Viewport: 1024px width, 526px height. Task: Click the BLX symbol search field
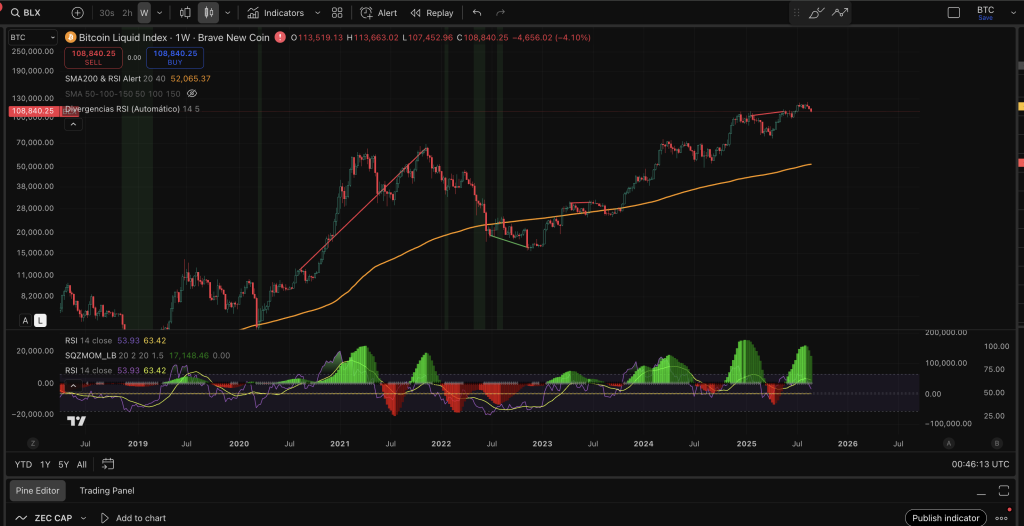(35, 13)
